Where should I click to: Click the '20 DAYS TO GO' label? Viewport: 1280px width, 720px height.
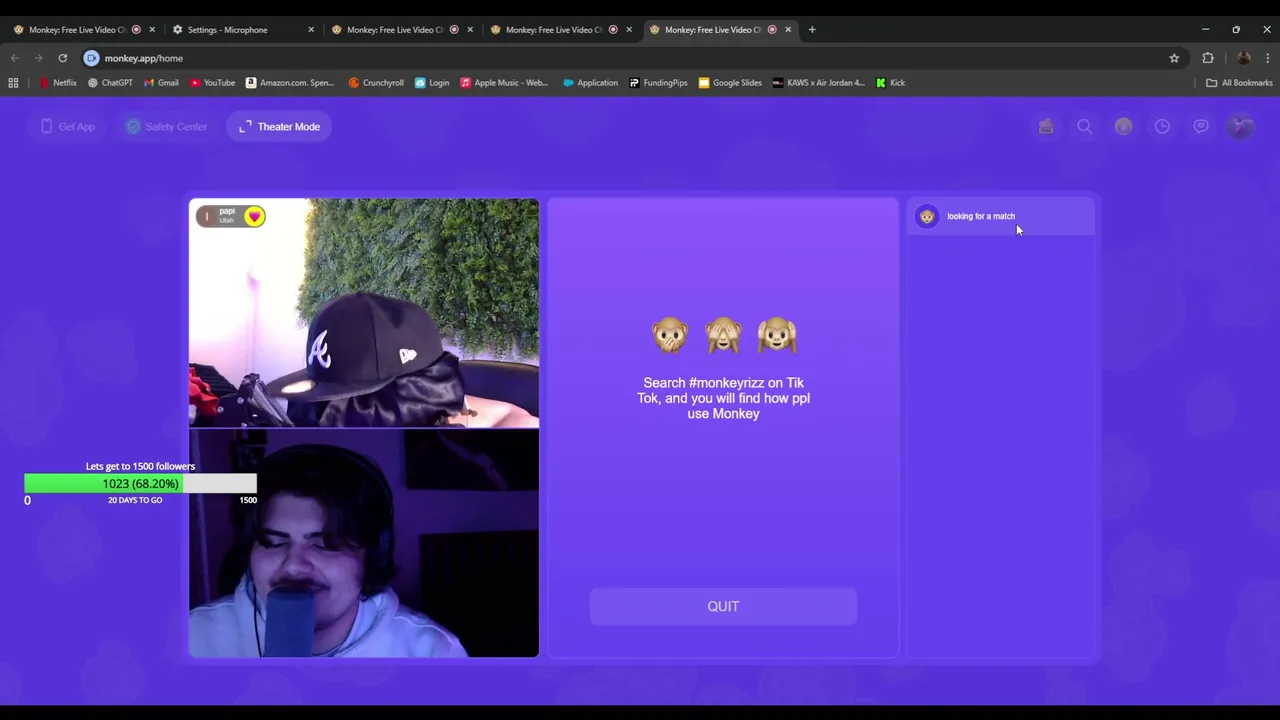pos(135,500)
